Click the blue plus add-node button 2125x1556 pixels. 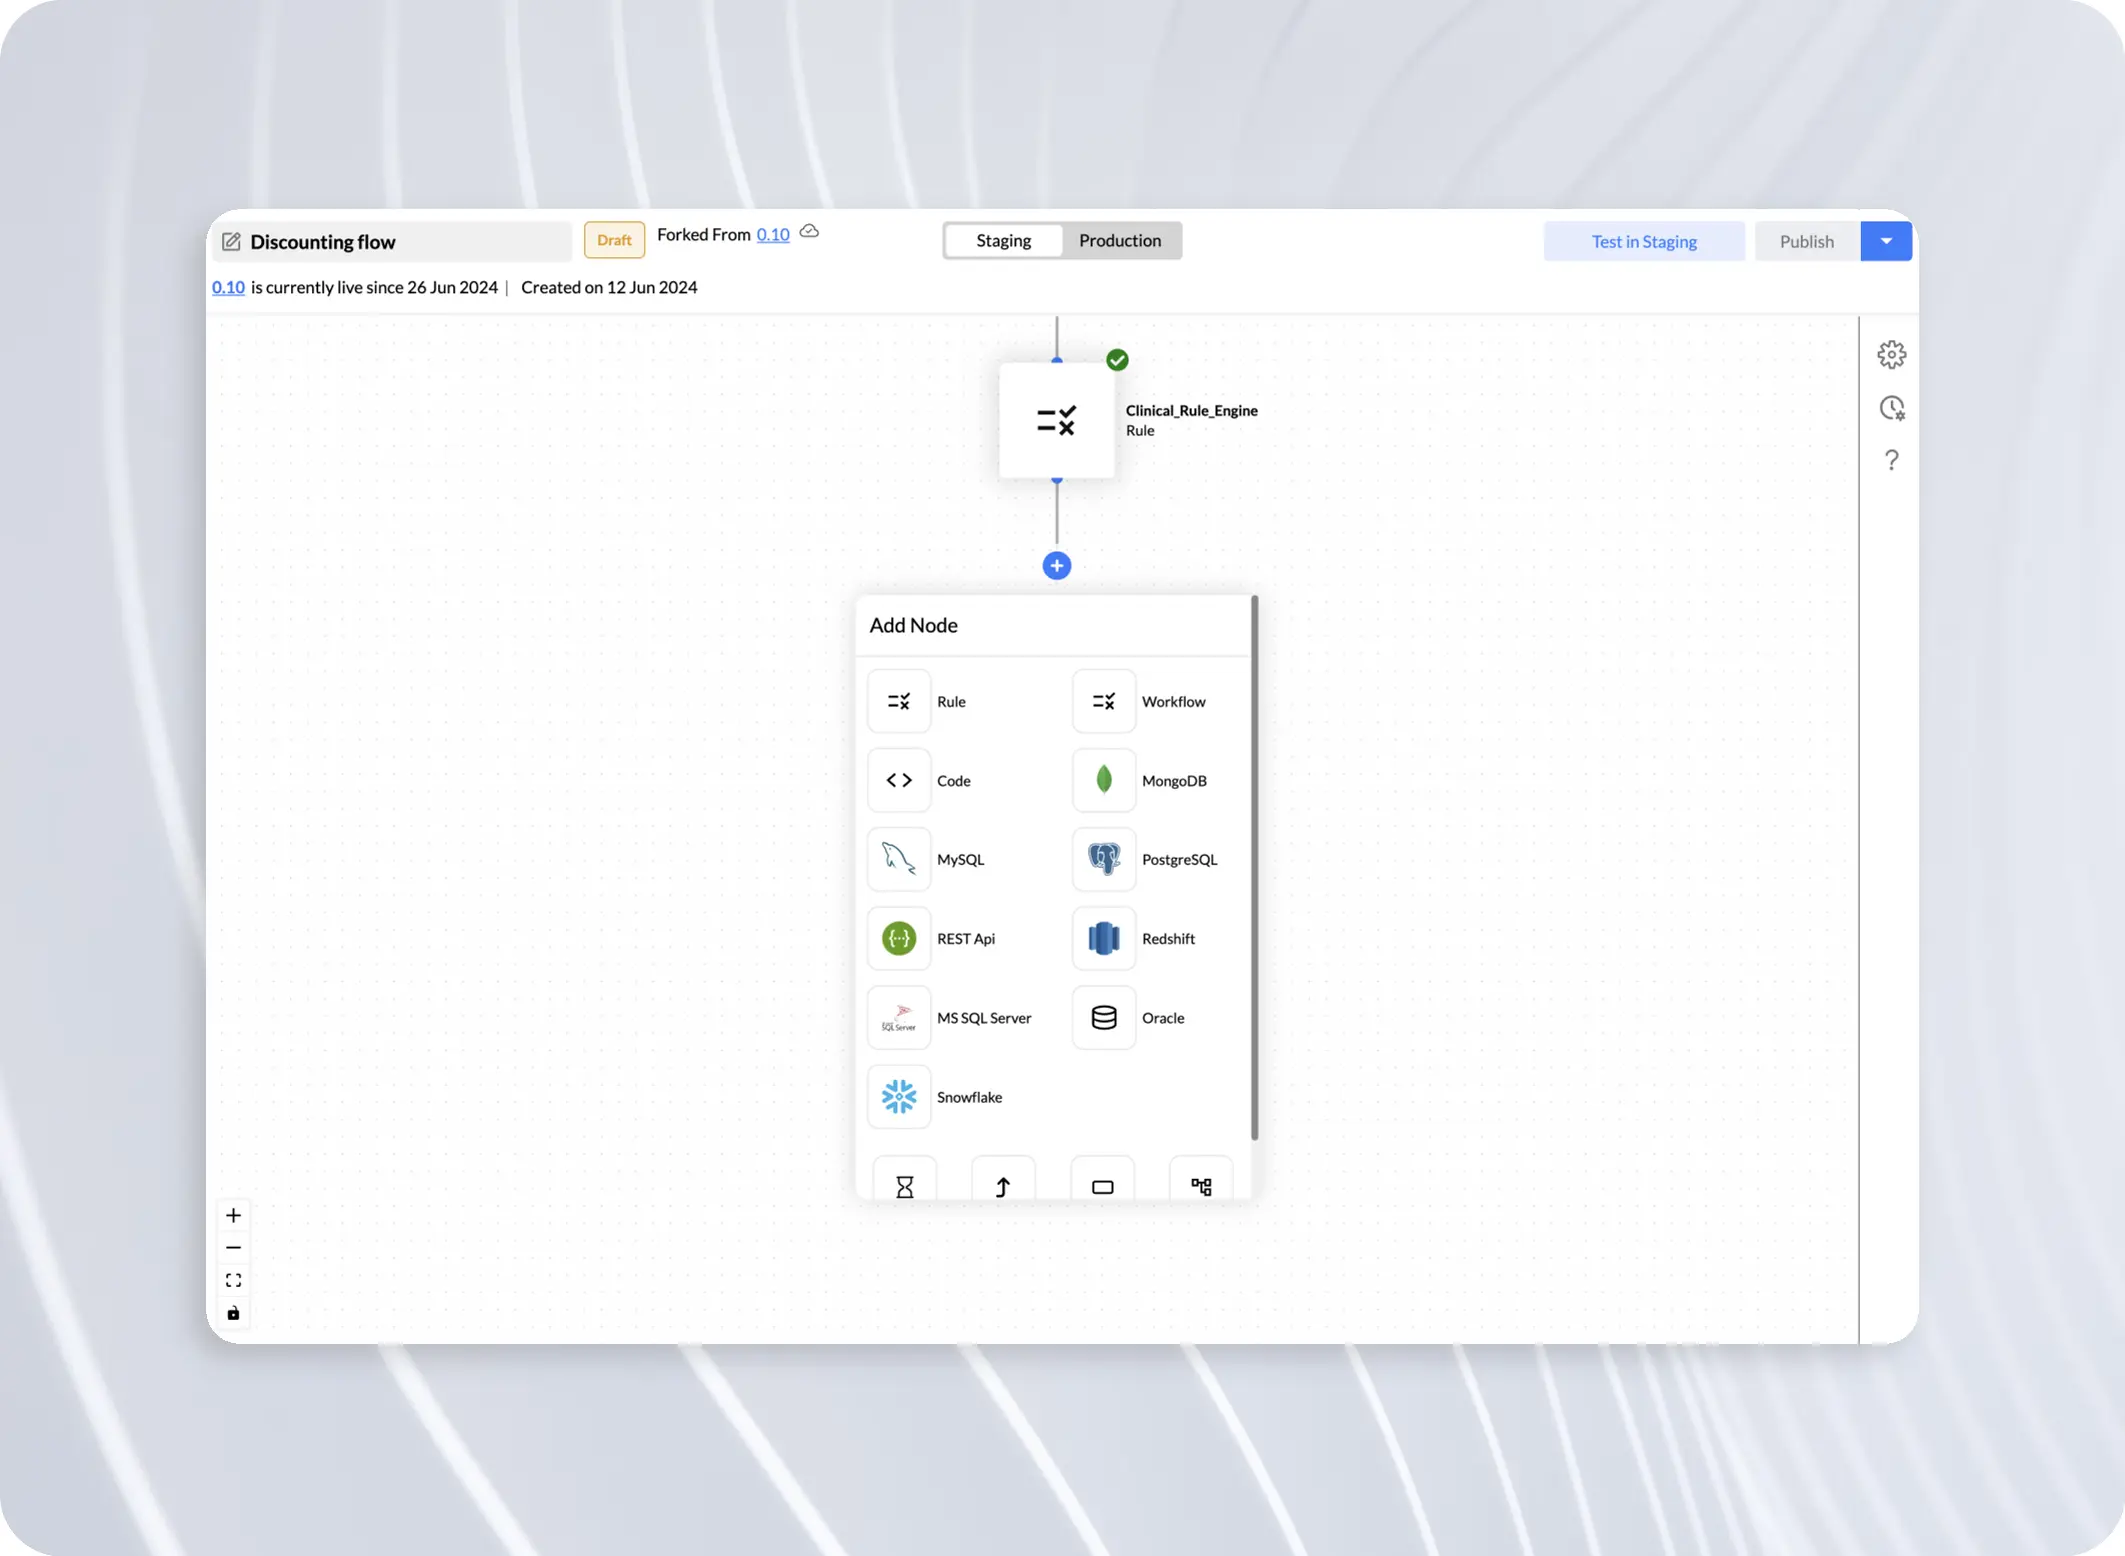pyautogui.click(x=1056, y=566)
